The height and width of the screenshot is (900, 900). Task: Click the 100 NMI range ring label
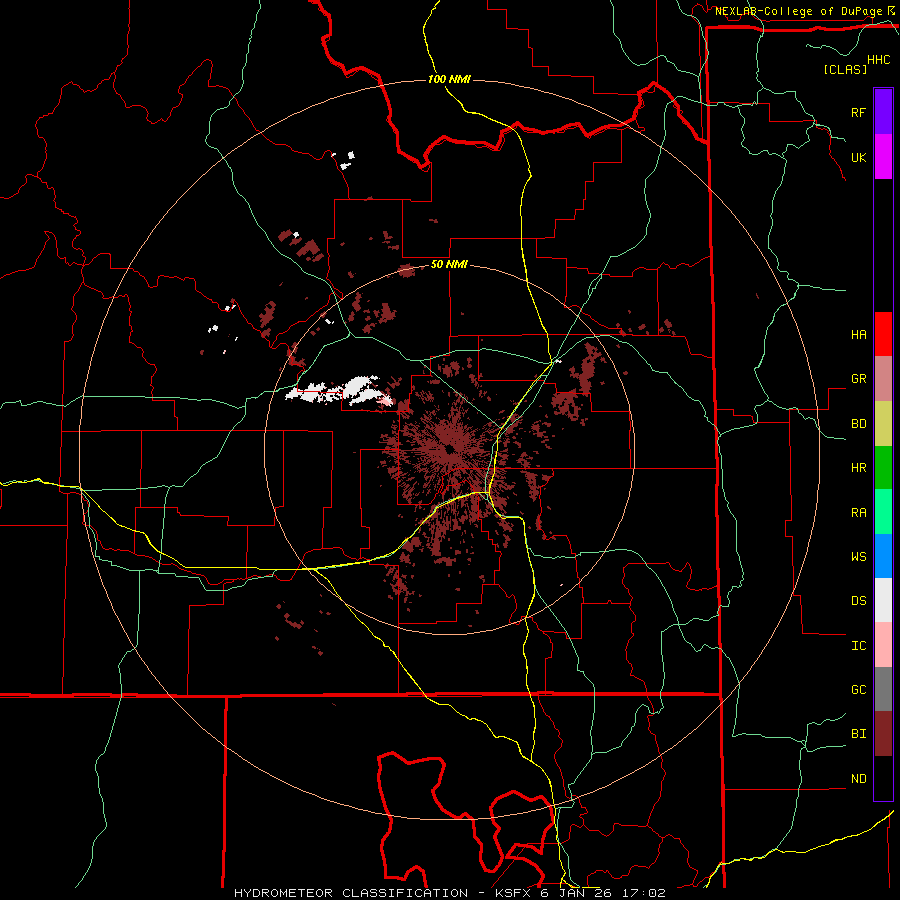449,79
